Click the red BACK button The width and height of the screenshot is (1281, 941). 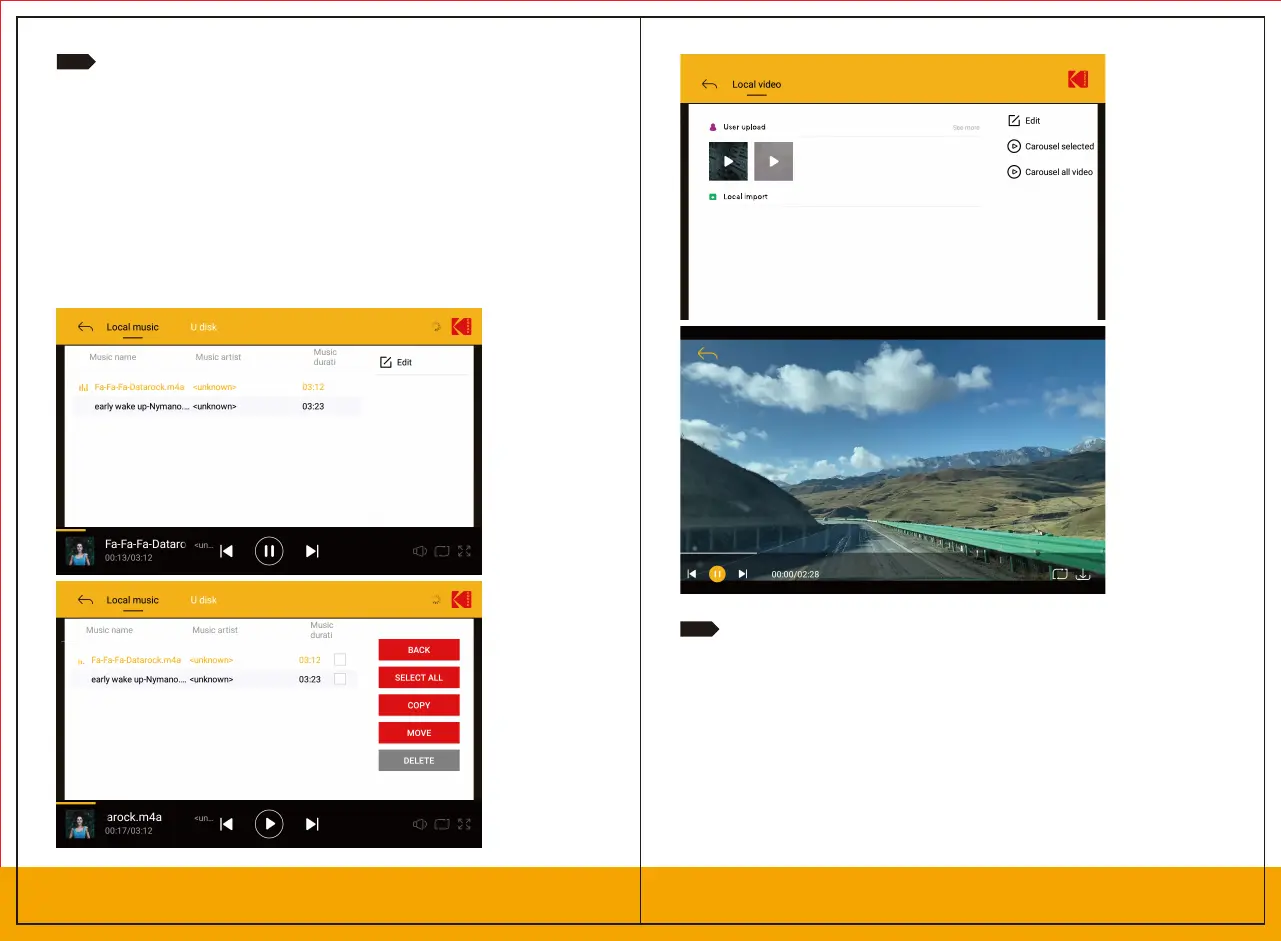coord(419,650)
